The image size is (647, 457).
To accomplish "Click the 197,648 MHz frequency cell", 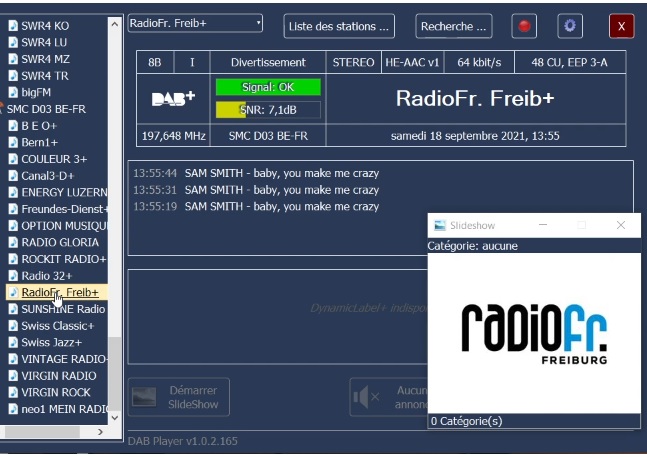I will [174, 136].
